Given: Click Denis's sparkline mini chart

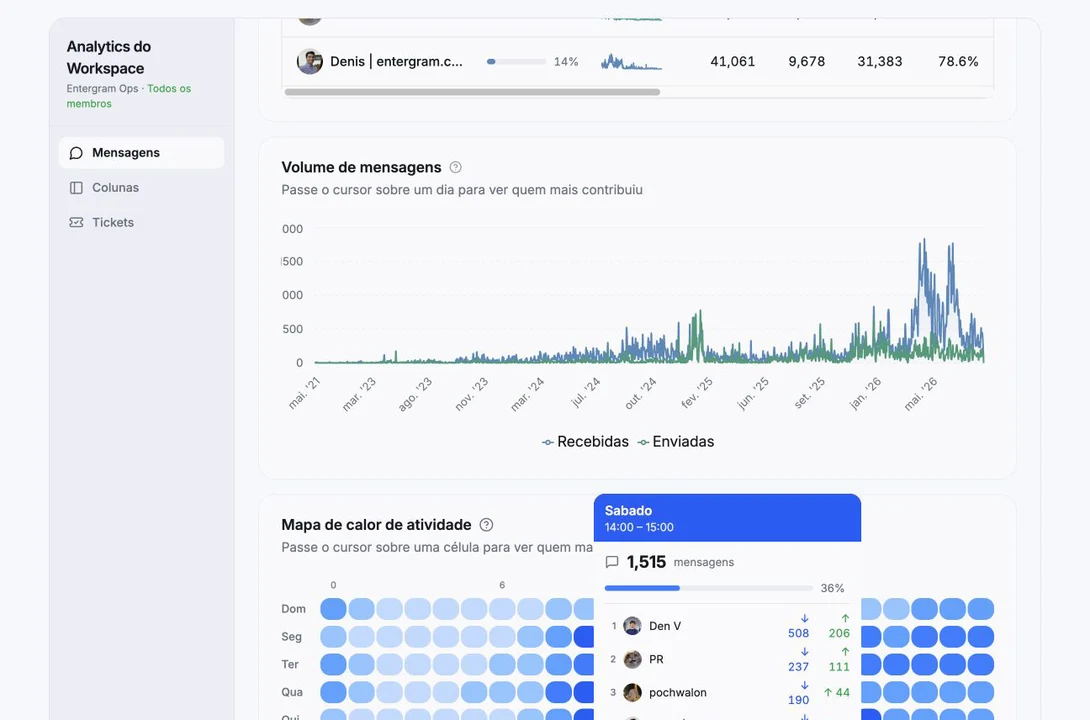Looking at the screenshot, I should (631, 62).
